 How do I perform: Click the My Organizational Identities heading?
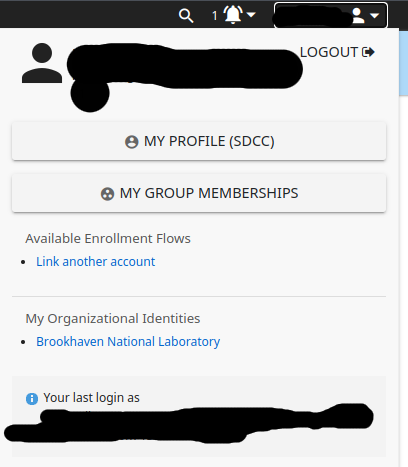point(113,319)
